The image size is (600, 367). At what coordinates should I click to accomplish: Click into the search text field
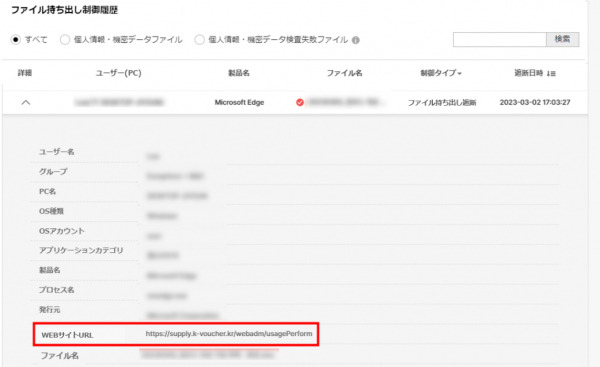(499, 39)
